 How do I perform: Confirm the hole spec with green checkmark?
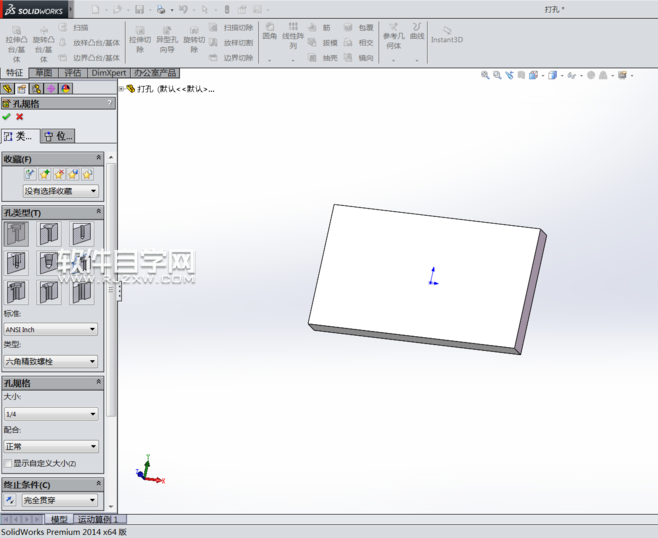point(6,117)
